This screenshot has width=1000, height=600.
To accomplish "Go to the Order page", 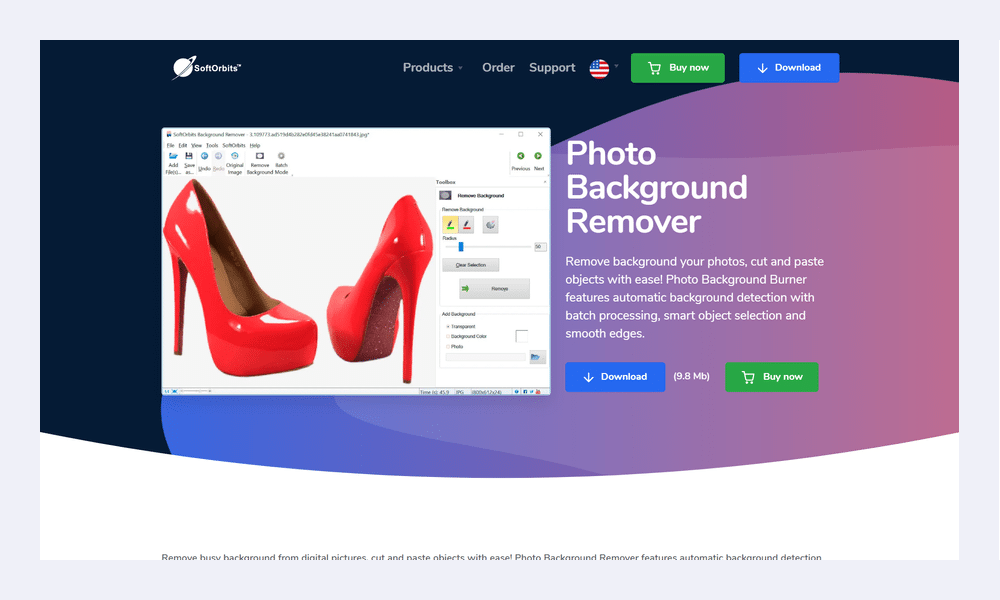I will pos(498,68).
